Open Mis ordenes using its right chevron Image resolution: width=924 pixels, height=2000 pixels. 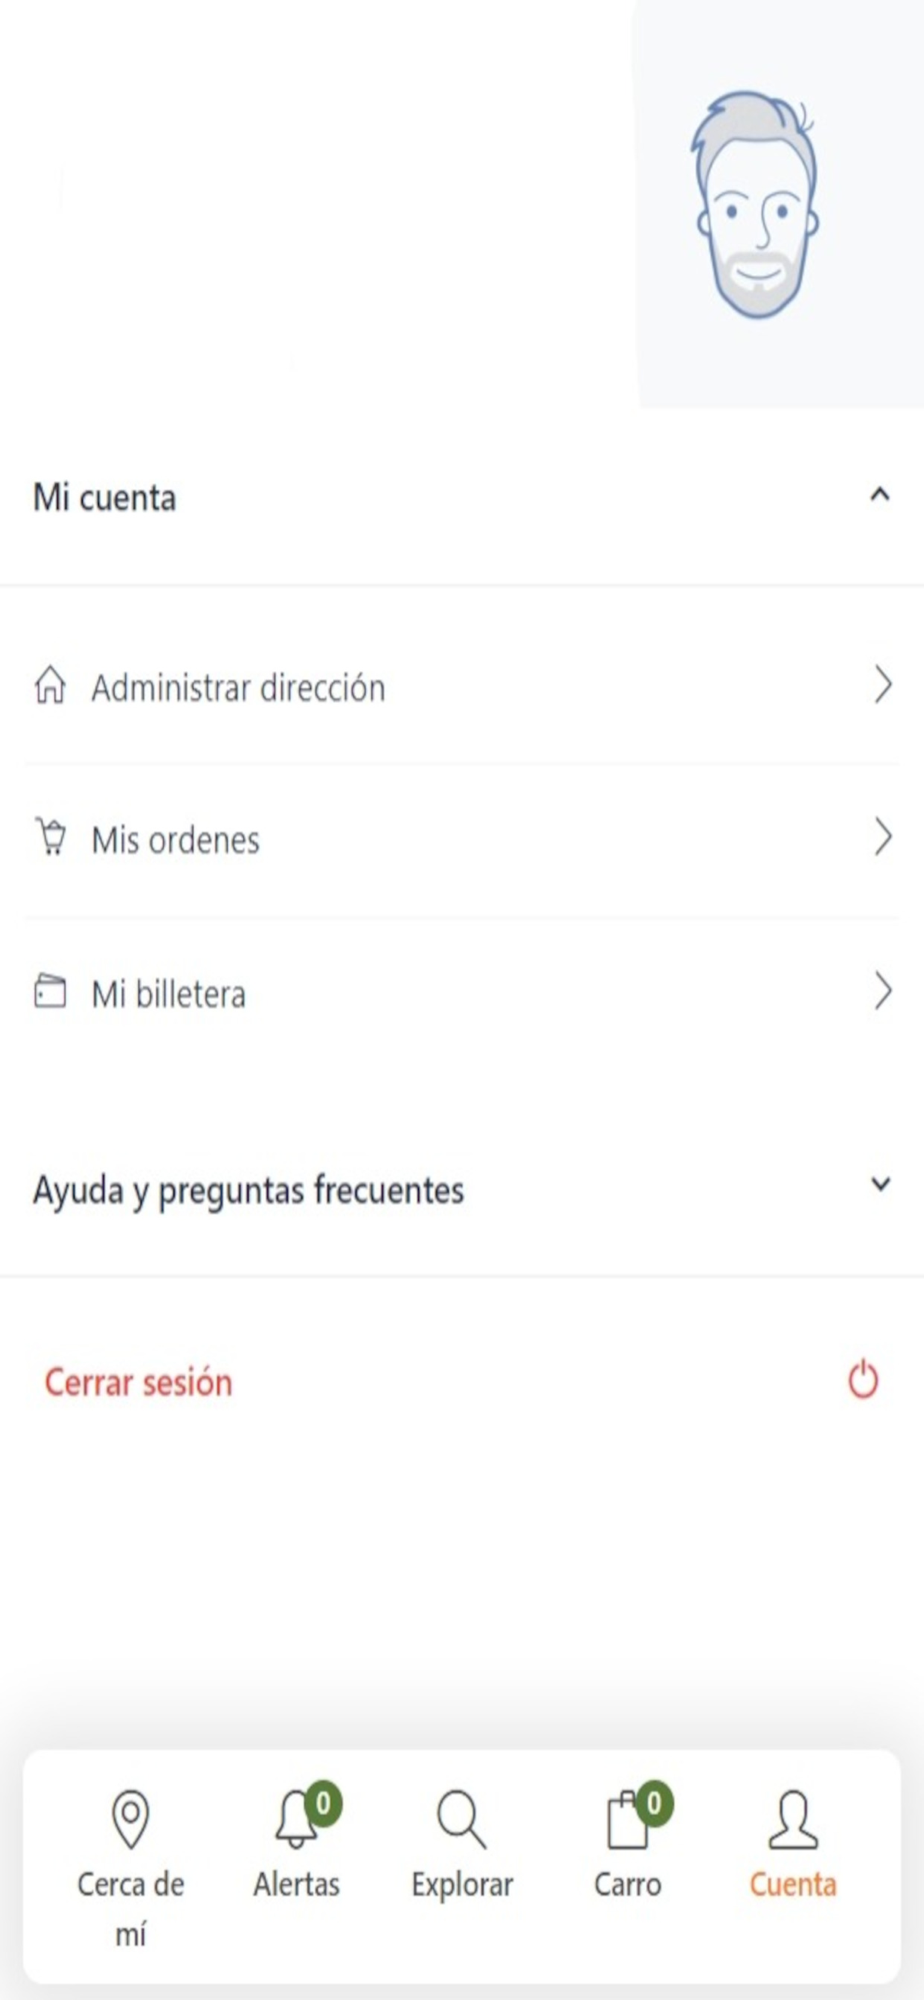(x=882, y=837)
